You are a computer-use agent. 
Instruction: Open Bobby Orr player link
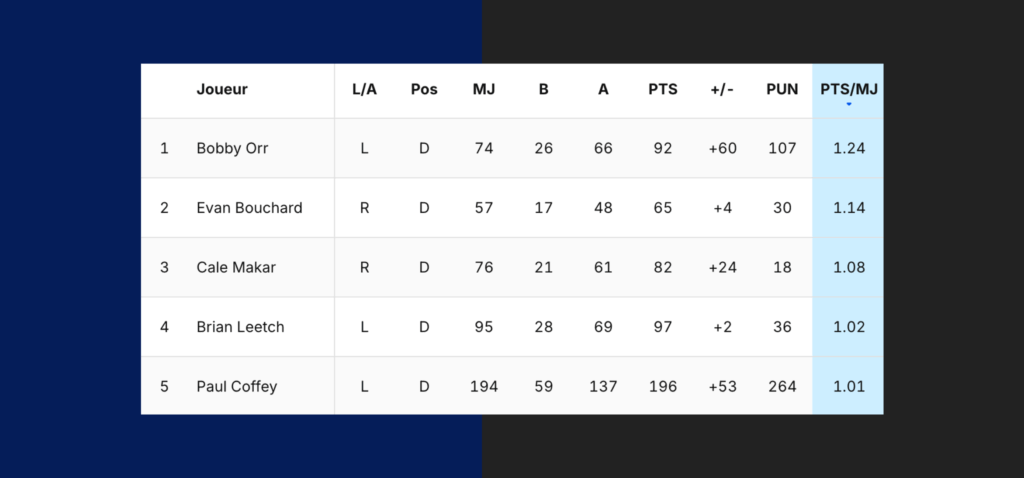(x=232, y=148)
